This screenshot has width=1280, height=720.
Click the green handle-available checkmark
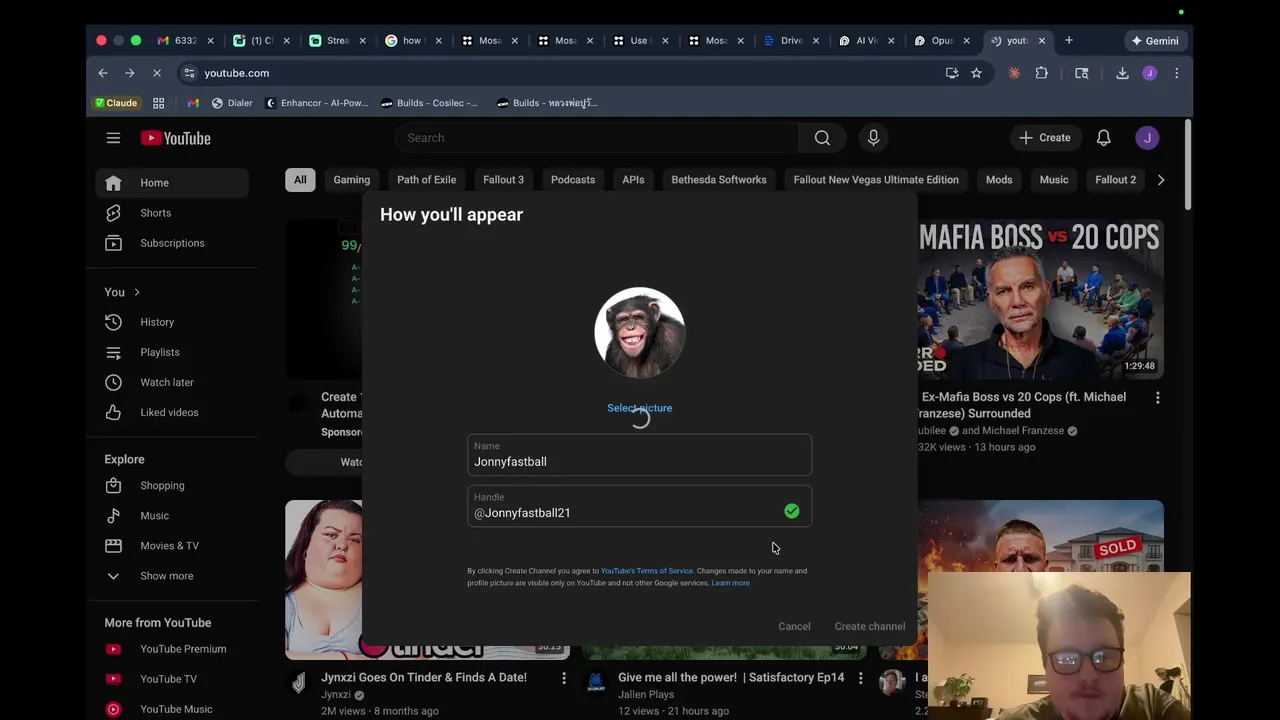point(791,512)
